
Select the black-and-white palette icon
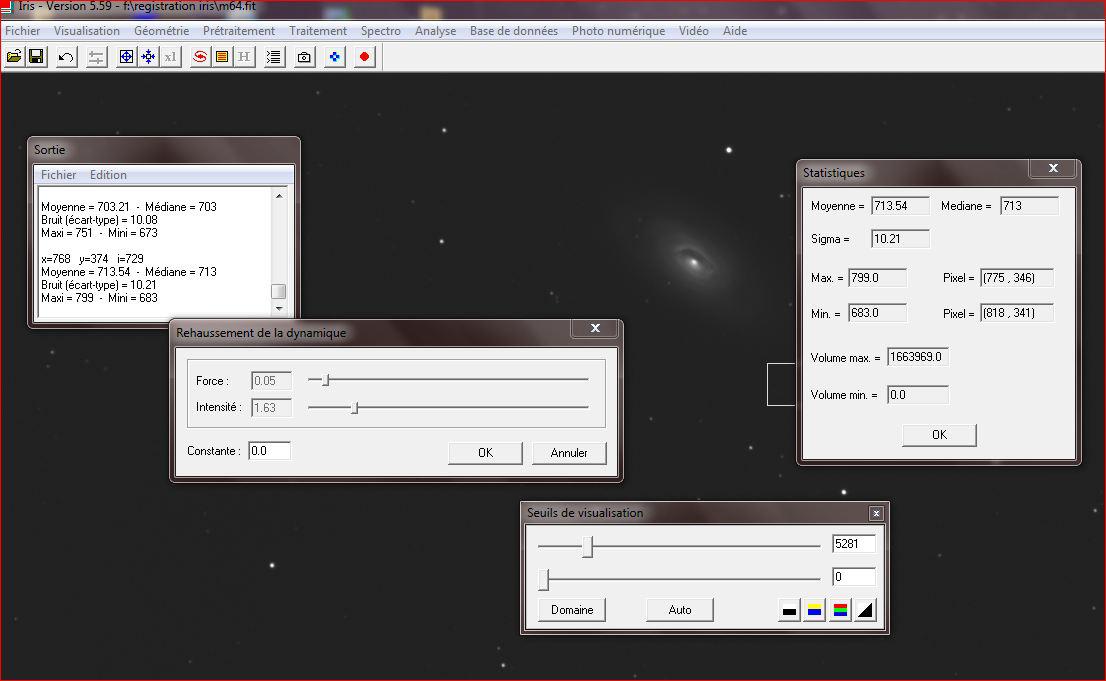pyautogui.click(x=789, y=610)
